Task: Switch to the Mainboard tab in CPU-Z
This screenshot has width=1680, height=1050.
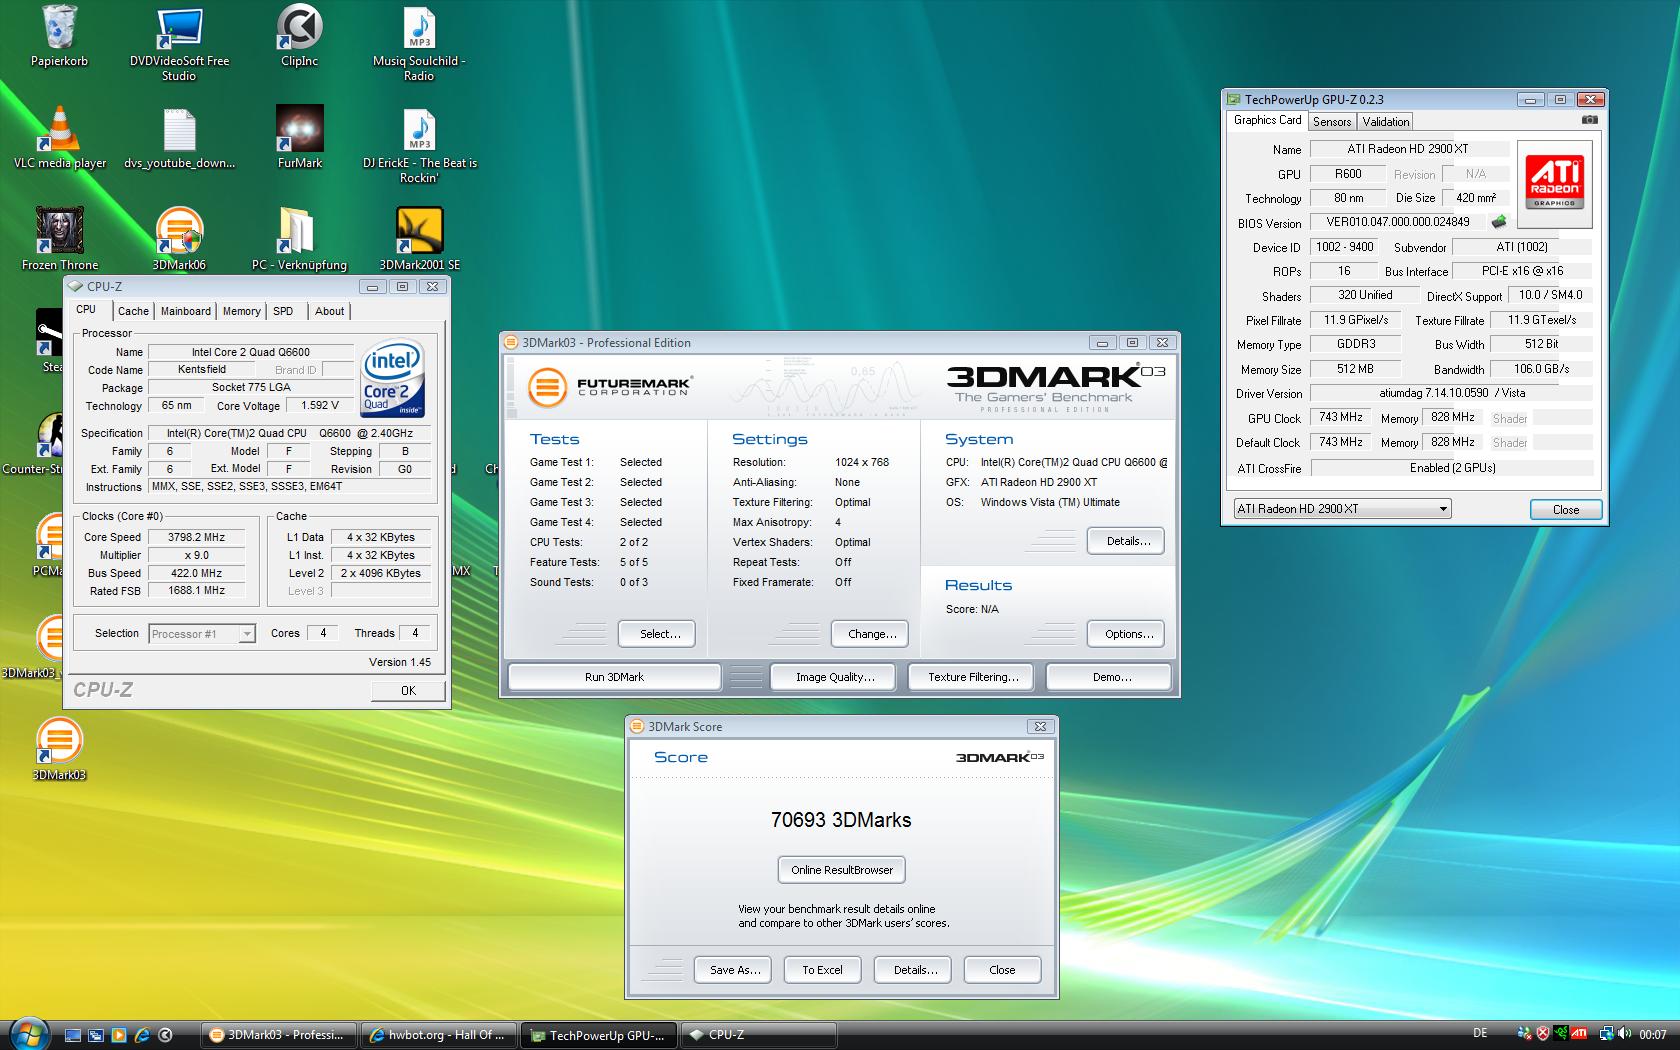Action: coord(186,311)
